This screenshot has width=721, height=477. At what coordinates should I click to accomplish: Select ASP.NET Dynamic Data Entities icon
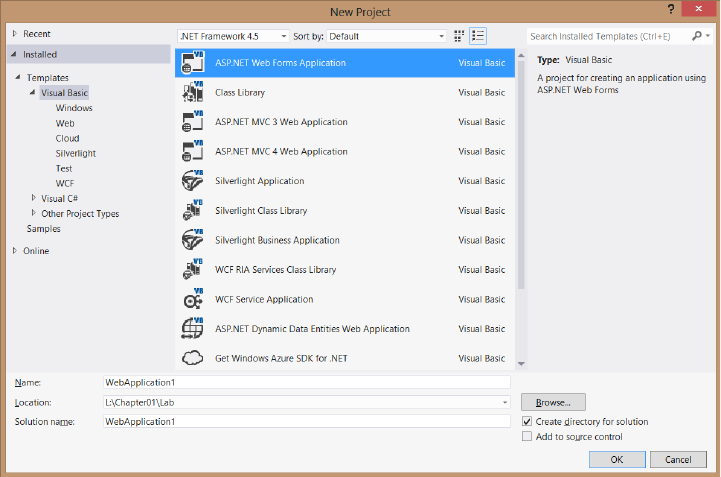point(193,328)
